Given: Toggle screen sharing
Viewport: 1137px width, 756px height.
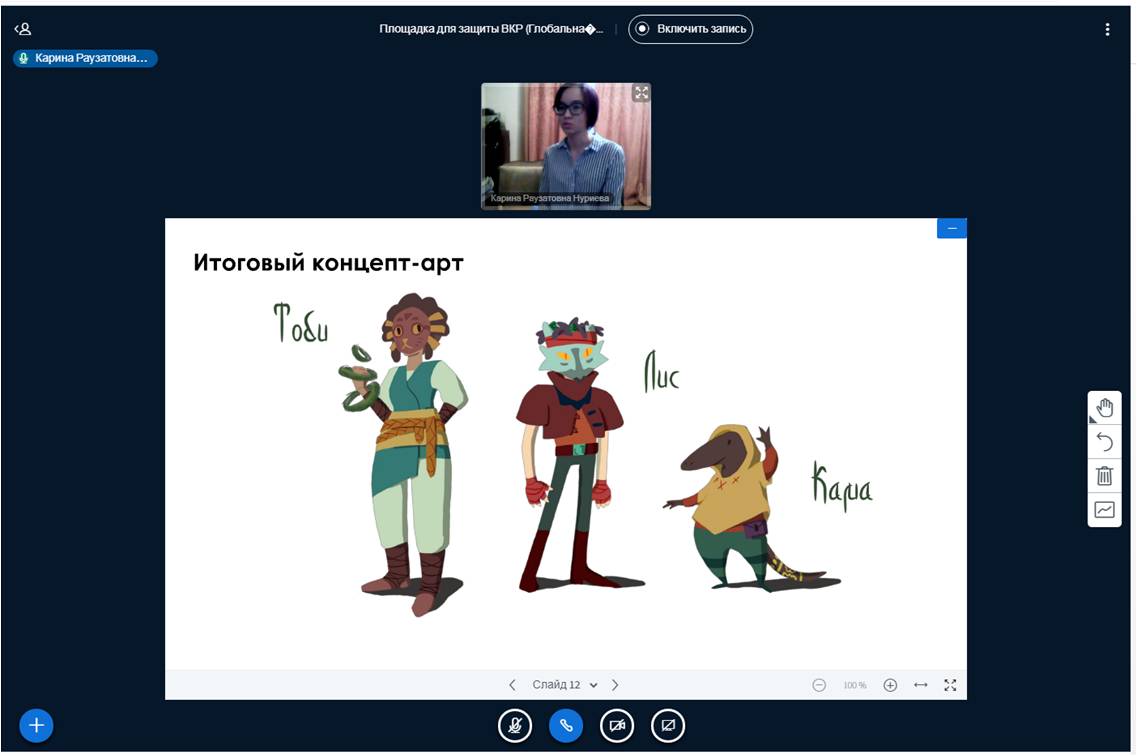Looking at the screenshot, I should [x=668, y=726].
